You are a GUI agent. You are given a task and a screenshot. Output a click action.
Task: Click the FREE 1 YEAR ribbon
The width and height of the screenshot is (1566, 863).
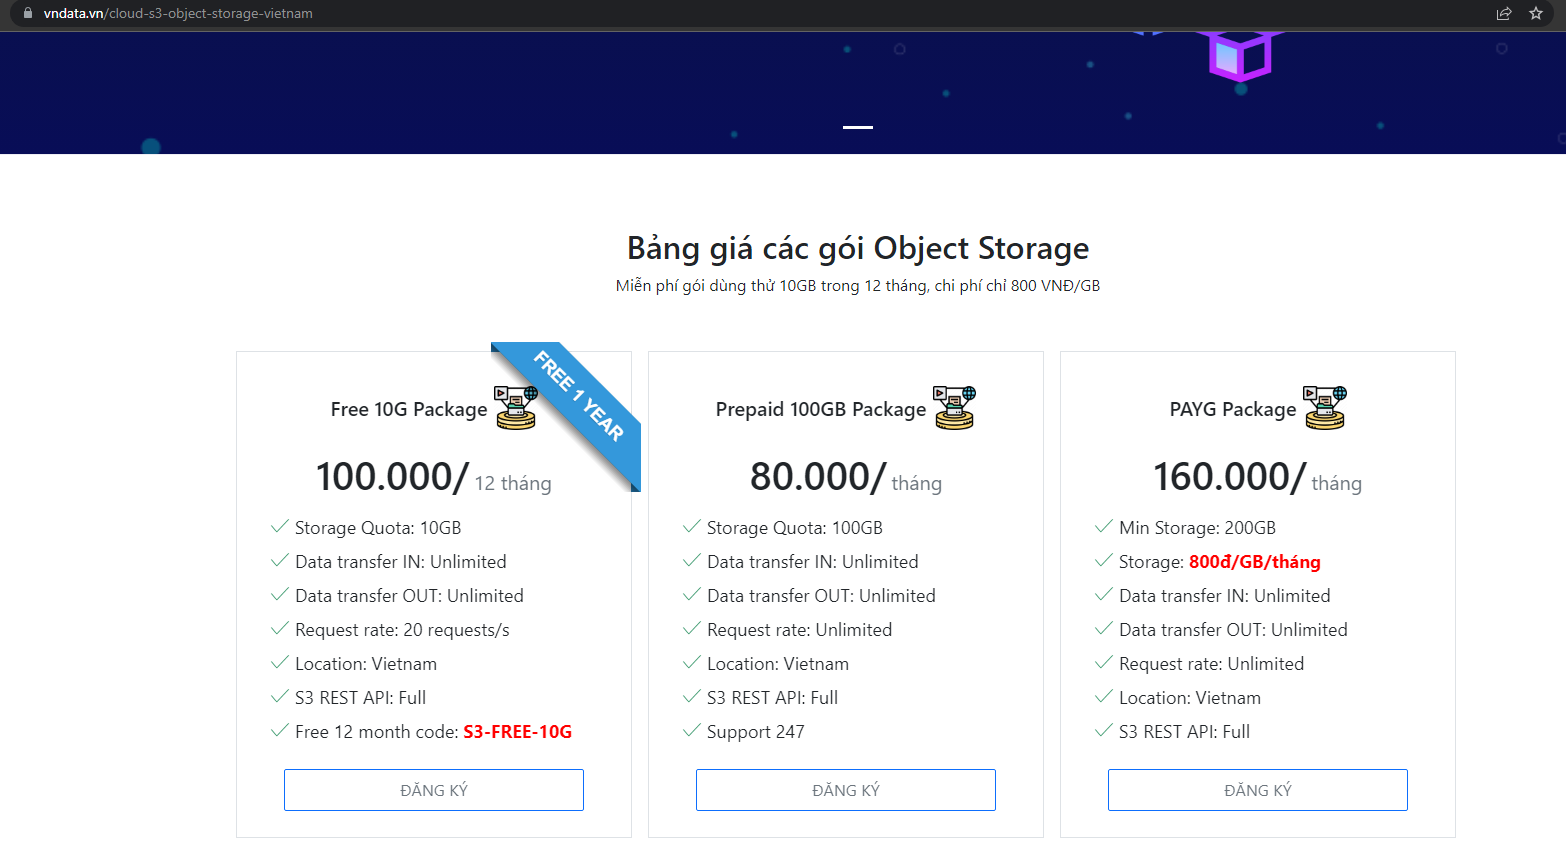tap(579, 397)
